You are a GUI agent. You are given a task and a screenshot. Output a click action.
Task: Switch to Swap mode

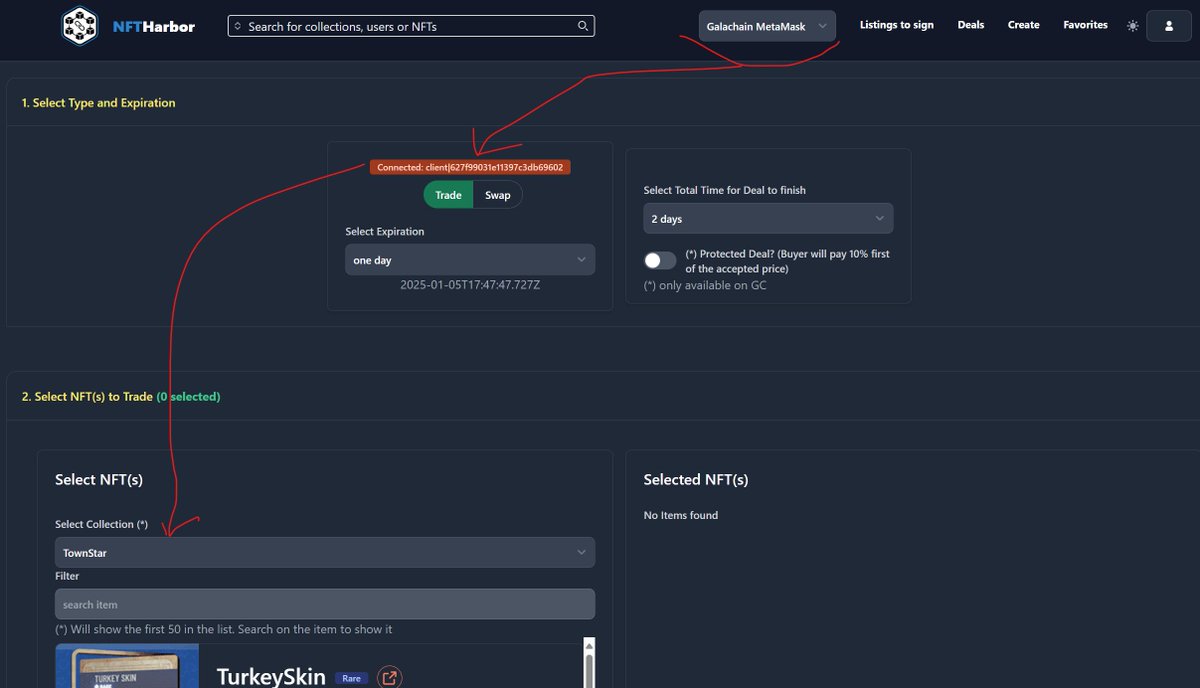(x=498, y=194)
